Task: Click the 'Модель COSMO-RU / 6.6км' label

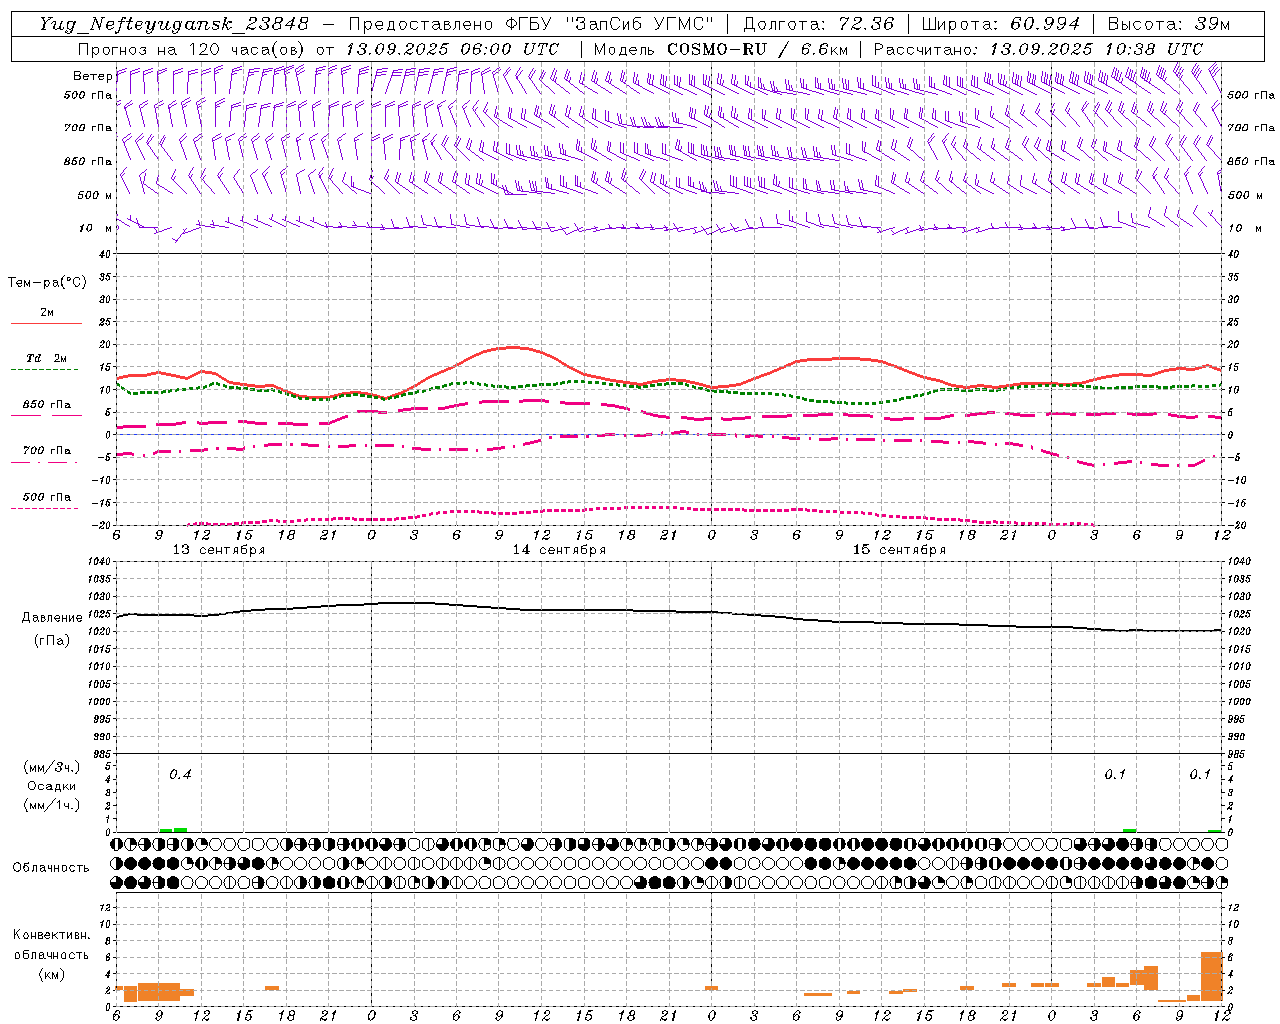Action: tap(720, 49)
